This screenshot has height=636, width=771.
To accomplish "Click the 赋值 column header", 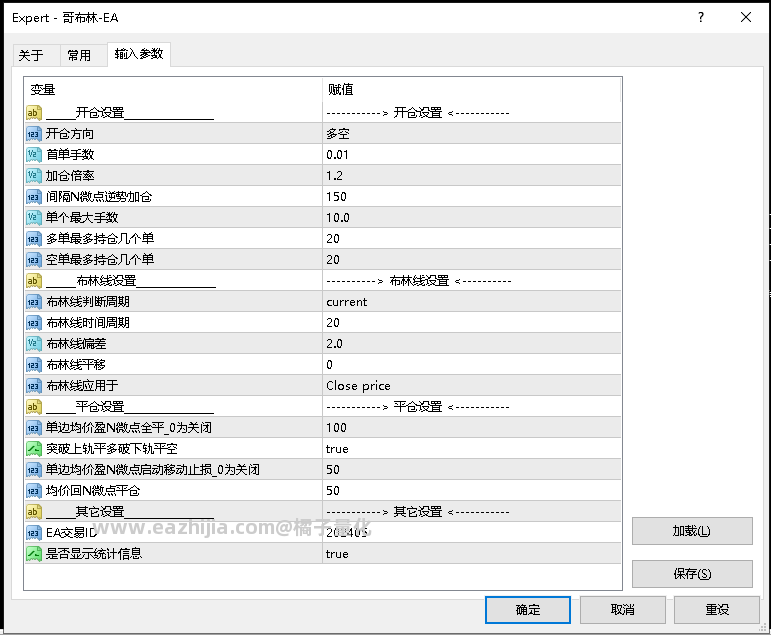I will tap(472, 90).
